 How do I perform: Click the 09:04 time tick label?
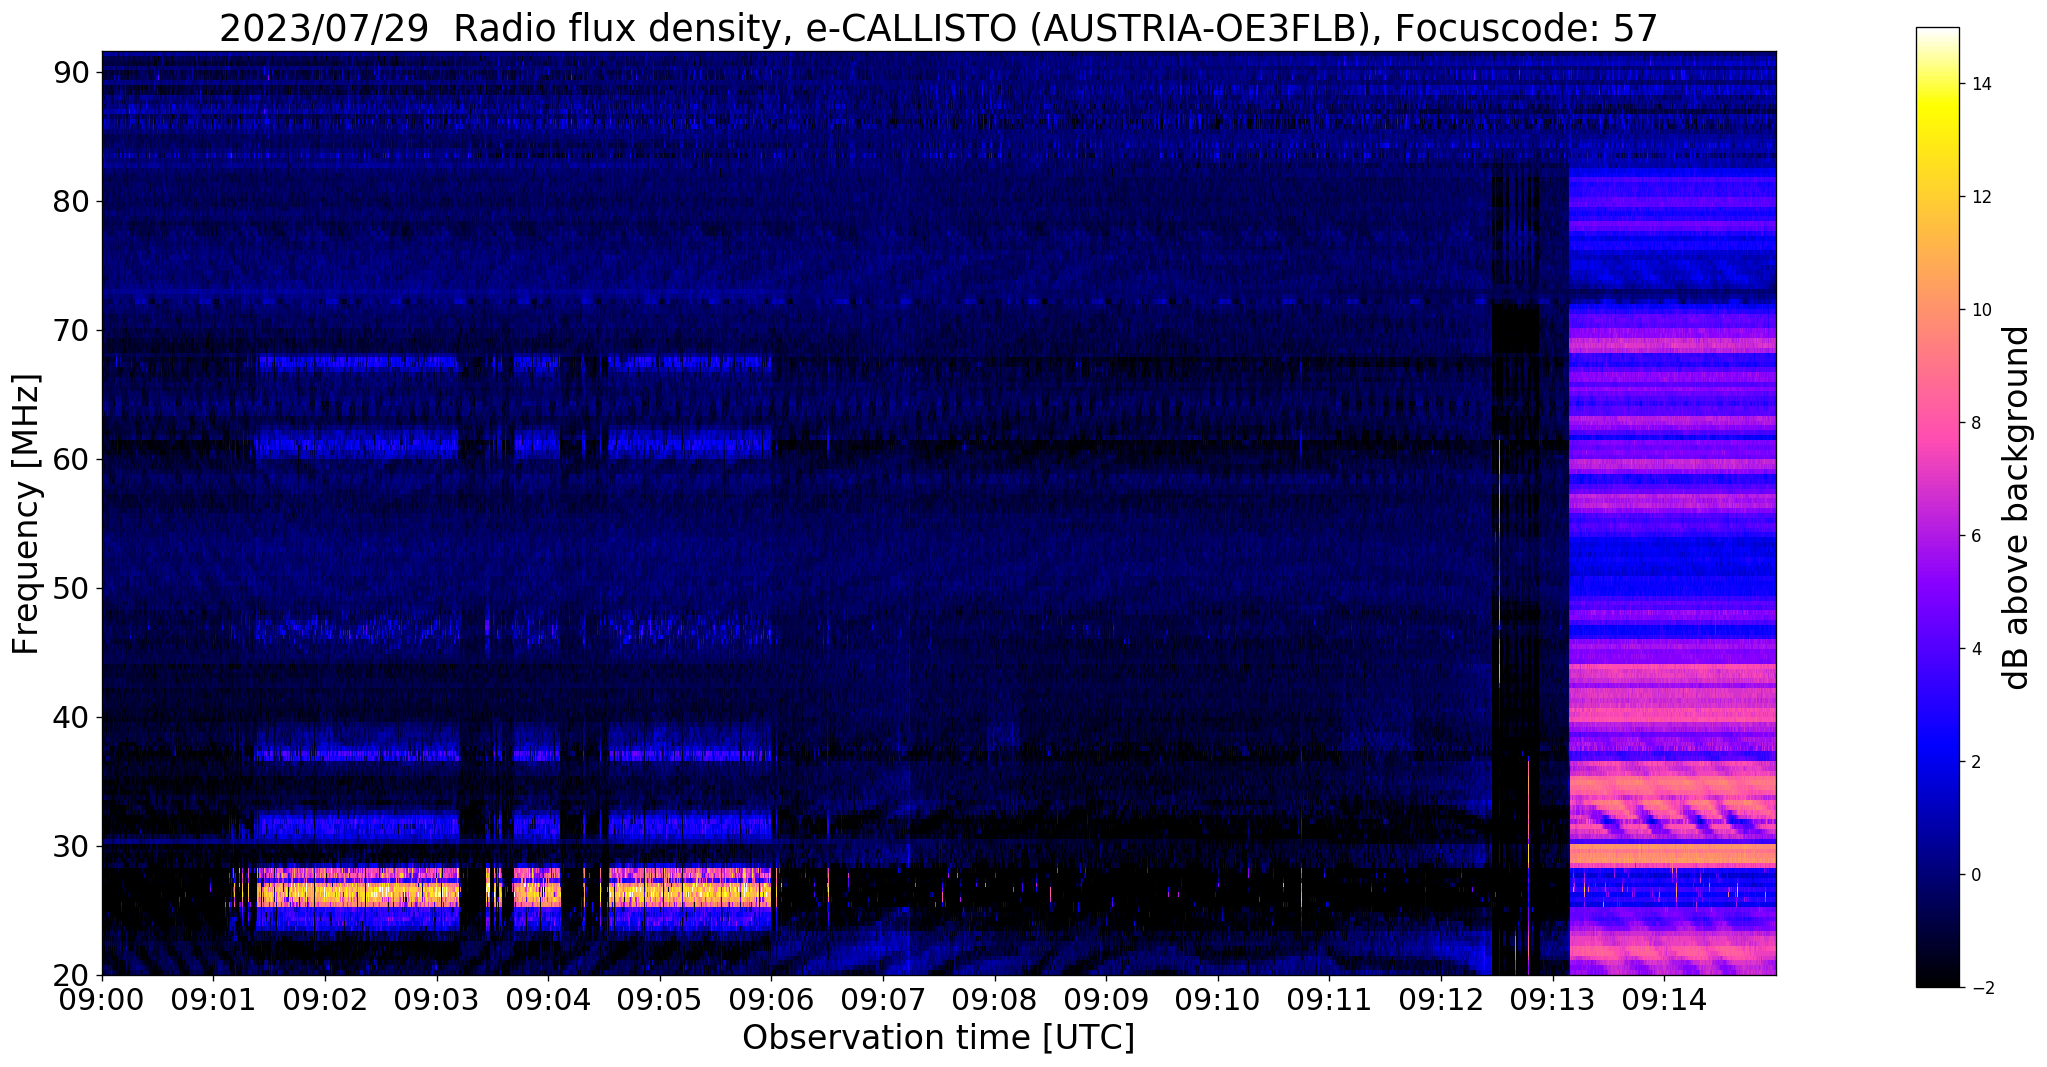pos(548,998)
